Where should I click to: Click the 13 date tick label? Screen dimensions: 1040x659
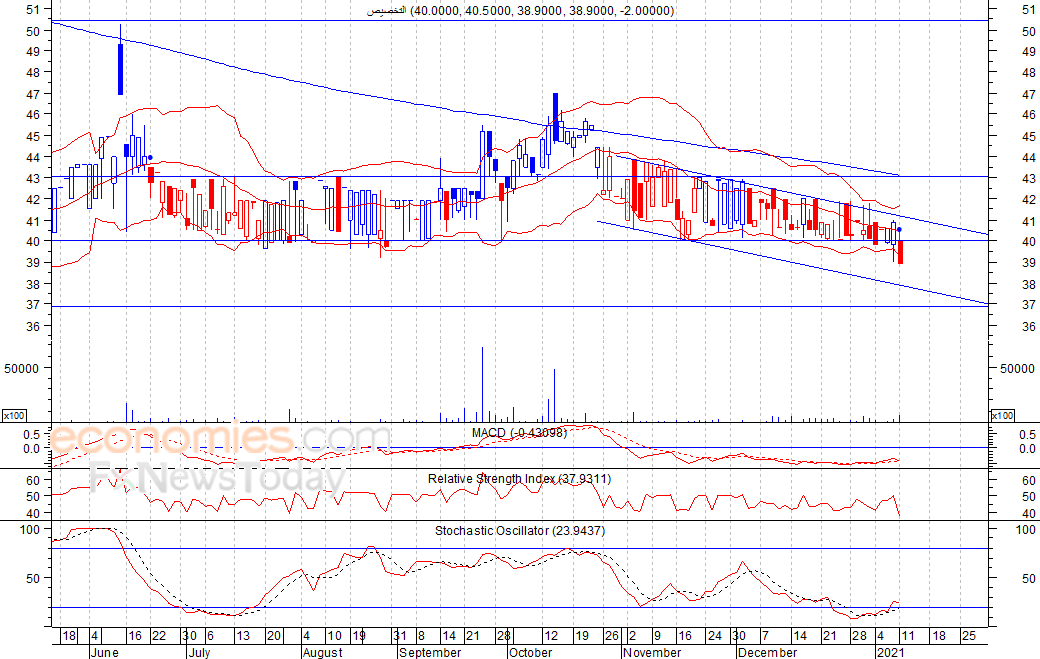(x=243, y=636)
